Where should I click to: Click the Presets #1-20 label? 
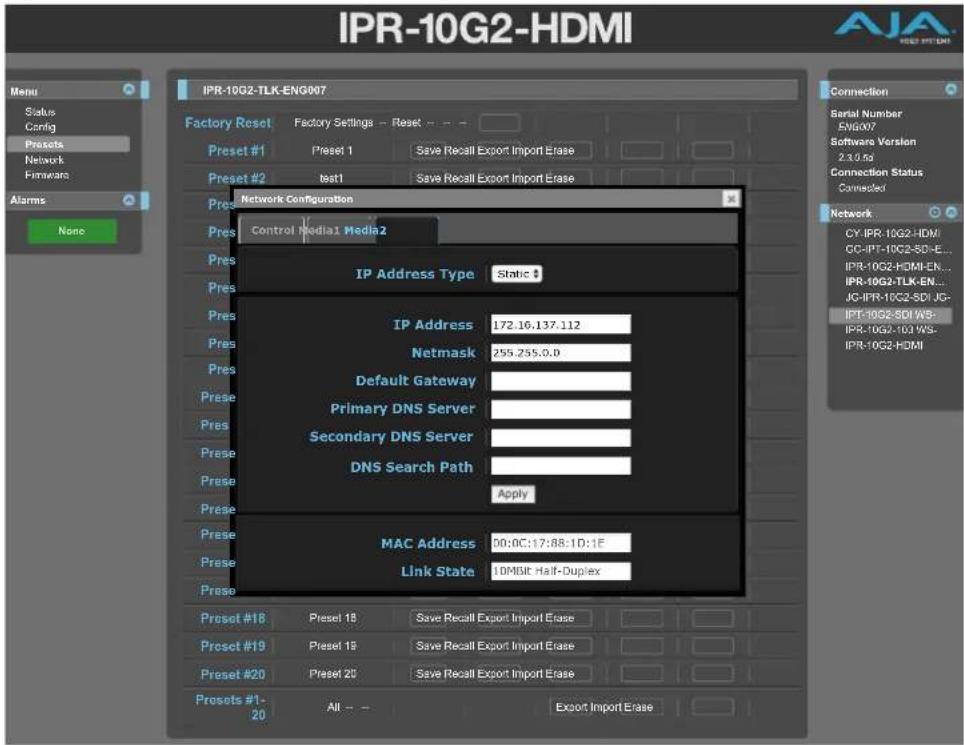coord(231,707)
